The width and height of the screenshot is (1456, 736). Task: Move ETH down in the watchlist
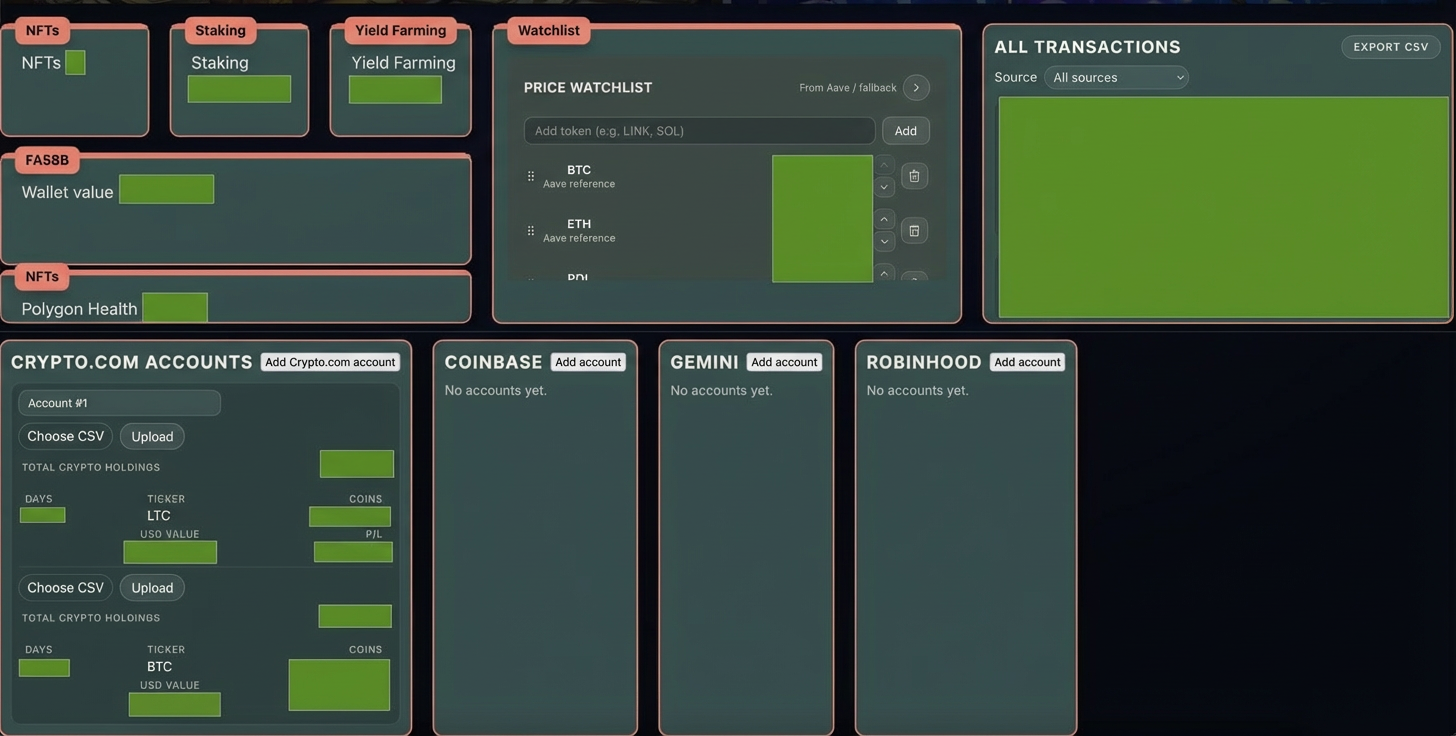(x=884, y=241)
